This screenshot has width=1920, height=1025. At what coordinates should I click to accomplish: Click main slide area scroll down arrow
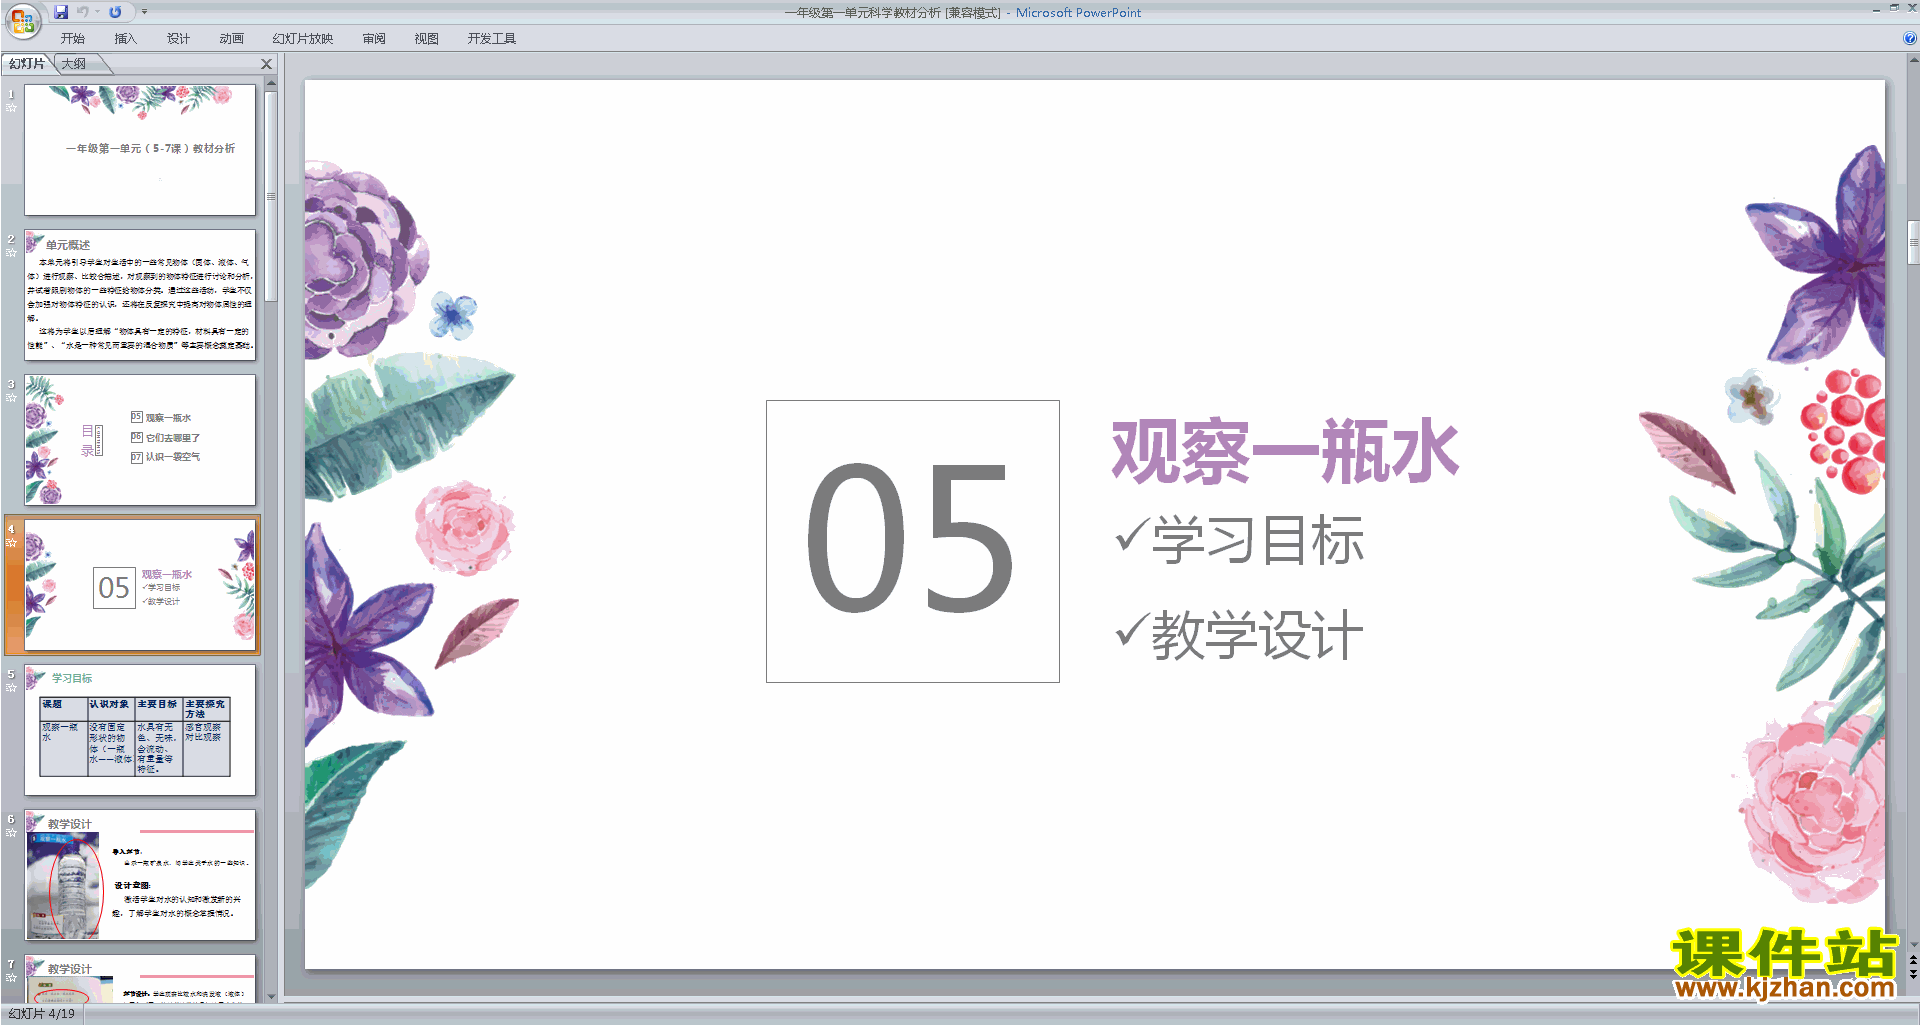(x=1913, y=944)
